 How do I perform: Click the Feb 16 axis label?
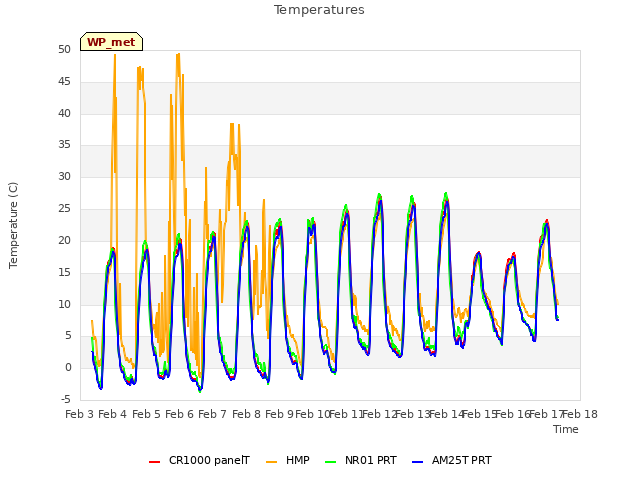(x=513, y=414)
